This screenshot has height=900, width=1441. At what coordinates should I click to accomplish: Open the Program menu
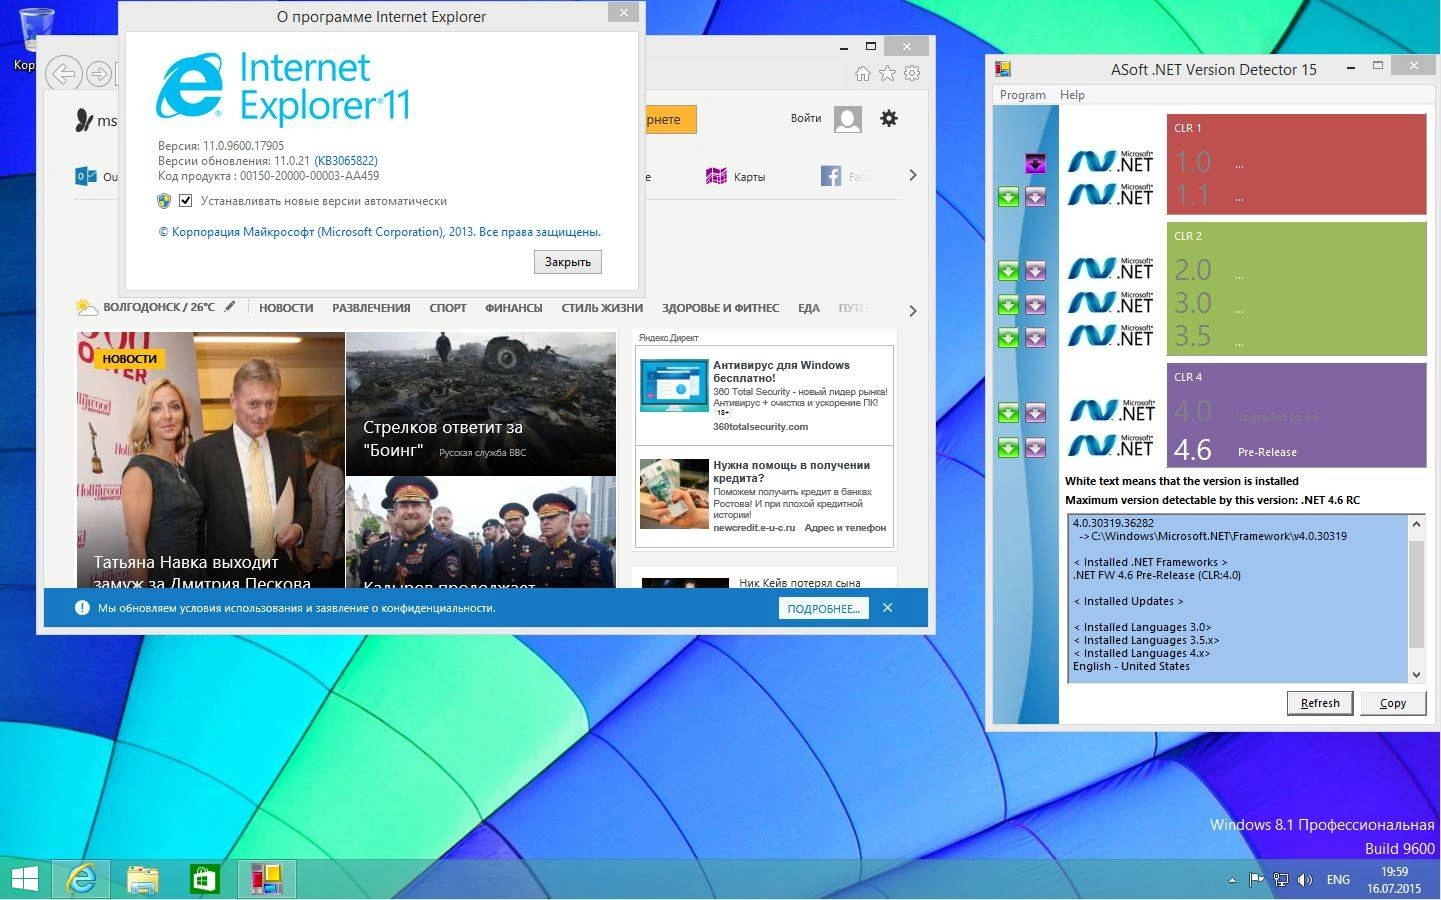coord(1022,95)
